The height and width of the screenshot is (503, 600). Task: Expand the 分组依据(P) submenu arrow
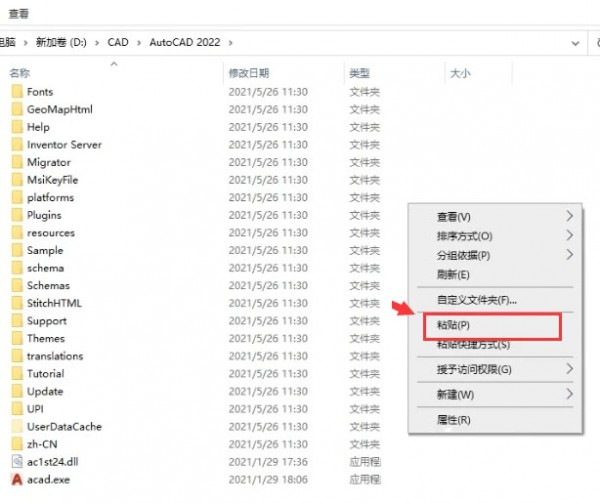click(569, 254)
